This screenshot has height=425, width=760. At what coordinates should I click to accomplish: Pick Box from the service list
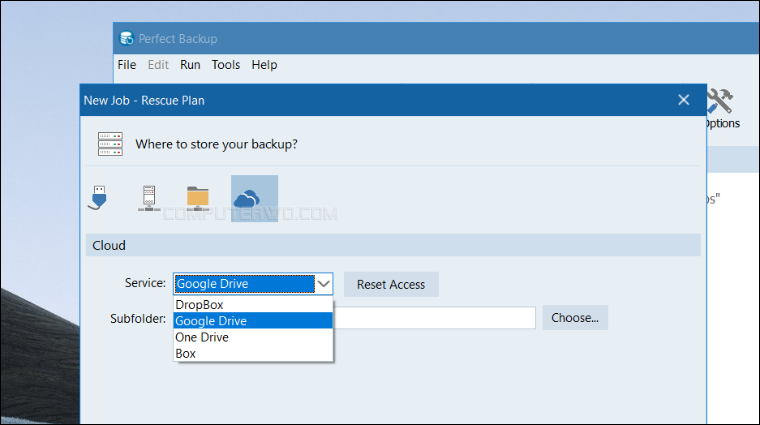(x=253, y=354)
